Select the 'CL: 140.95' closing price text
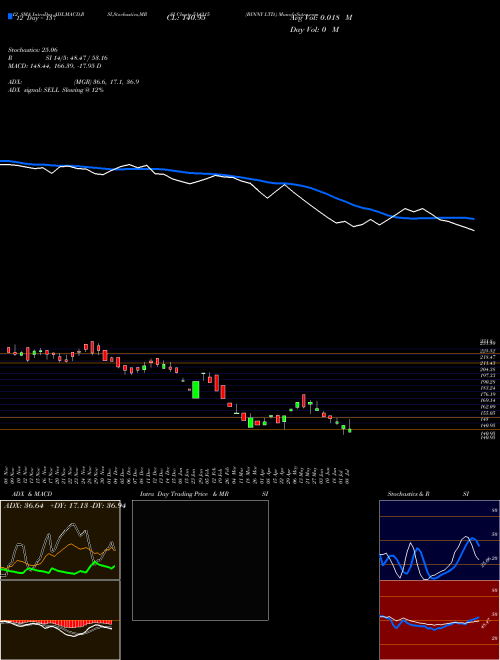 pos(186,18)
